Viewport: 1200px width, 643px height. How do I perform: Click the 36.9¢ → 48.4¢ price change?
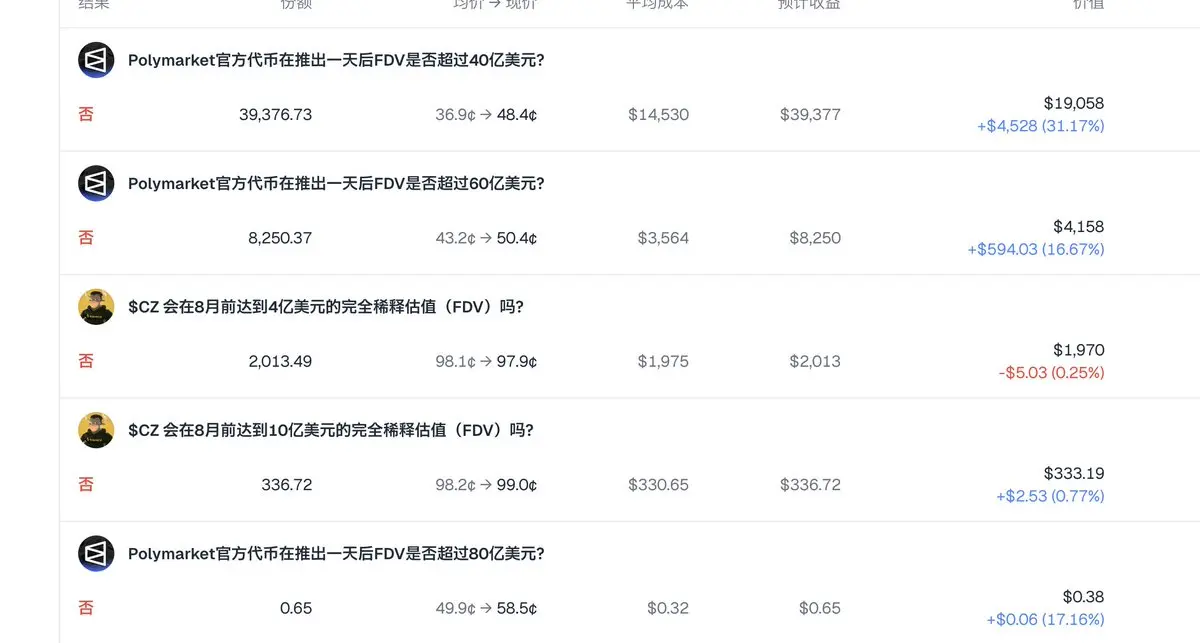click(486, 115)
